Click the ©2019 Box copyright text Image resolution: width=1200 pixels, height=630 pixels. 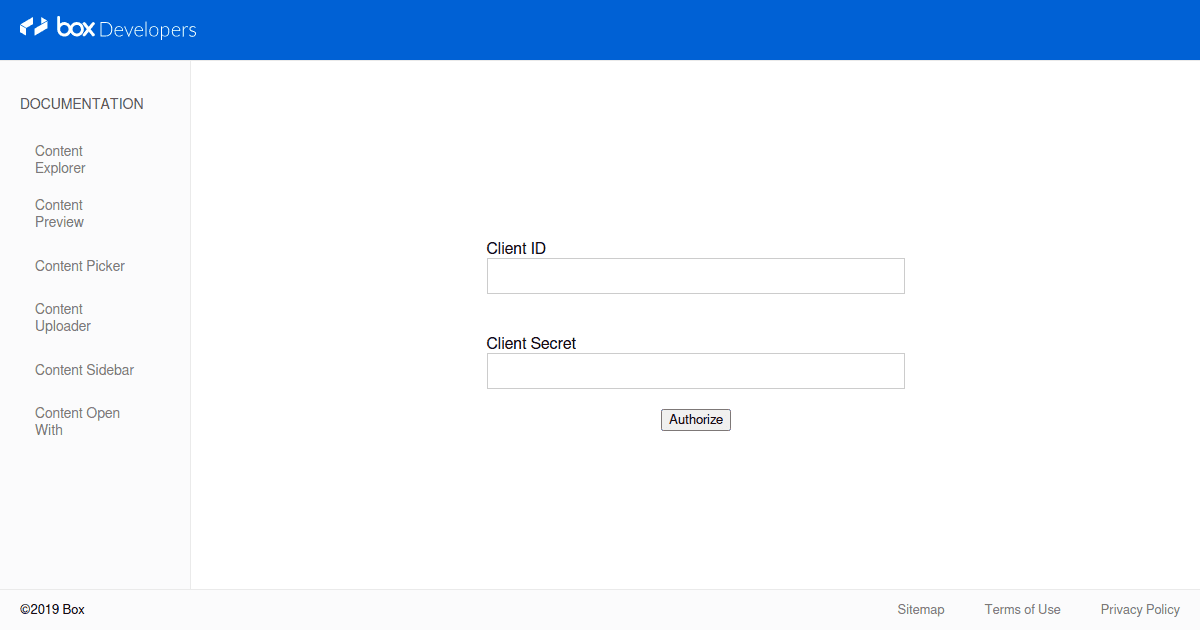pos(54,609)
